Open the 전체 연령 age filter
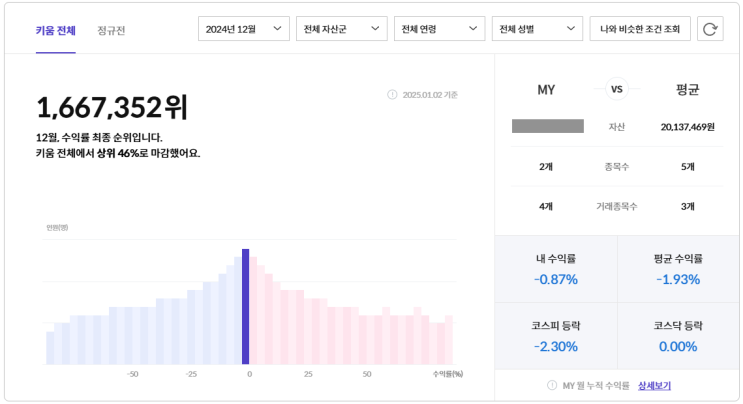This screenshot has width=743, height=404. (x=440, y=29)
